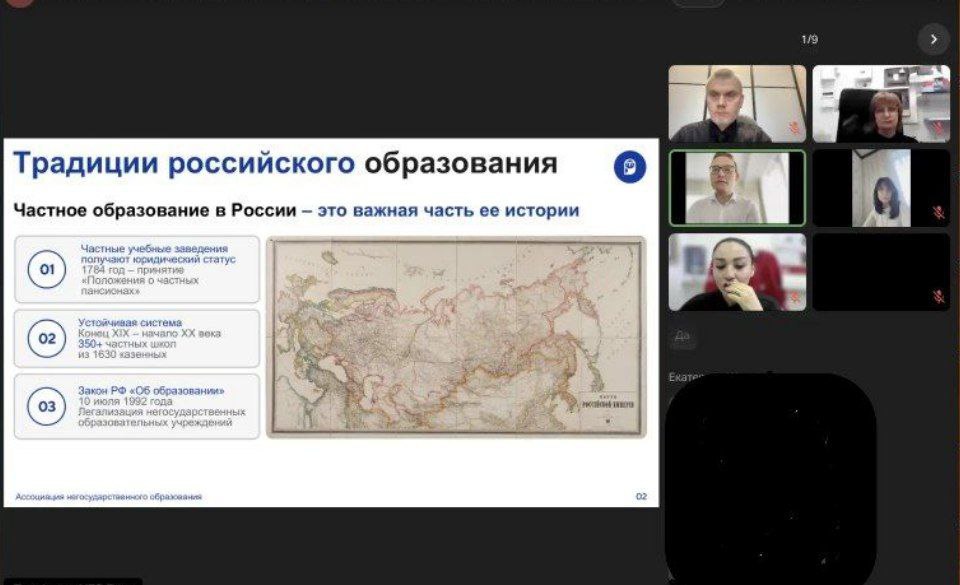Click muted mic icon on long-haired woman's tile
This screenshot has height=585, width=960.
pyautogui.click(x=938, y=213)
